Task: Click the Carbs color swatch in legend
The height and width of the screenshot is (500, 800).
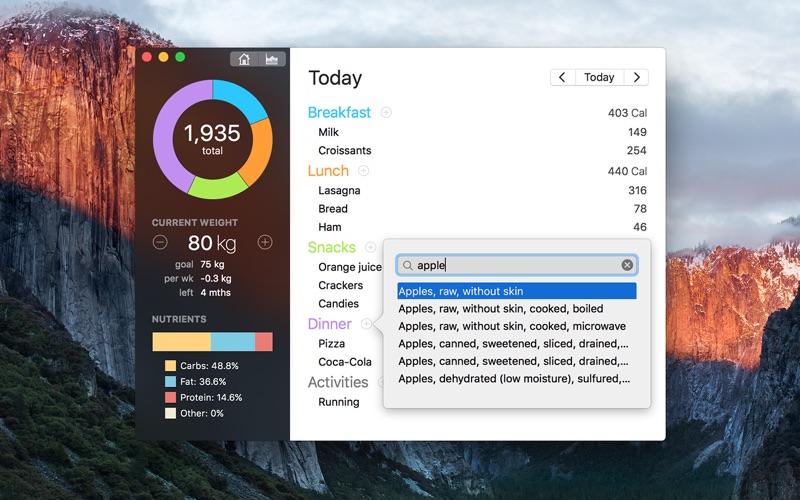Action: tap(170, 366)
